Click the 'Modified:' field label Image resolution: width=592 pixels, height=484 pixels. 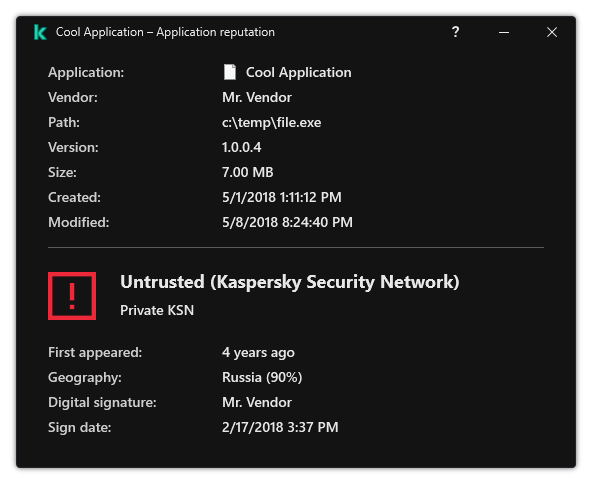(x=79, y=222)
